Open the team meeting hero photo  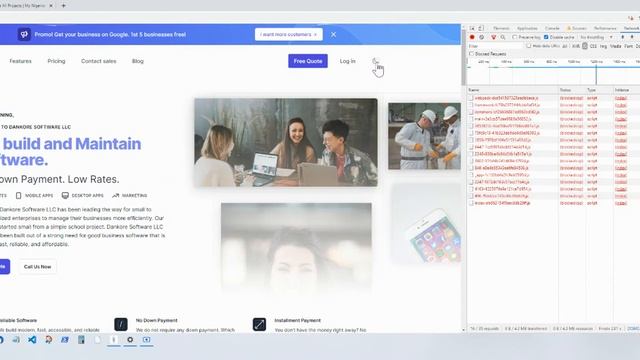tap(286, 142)
